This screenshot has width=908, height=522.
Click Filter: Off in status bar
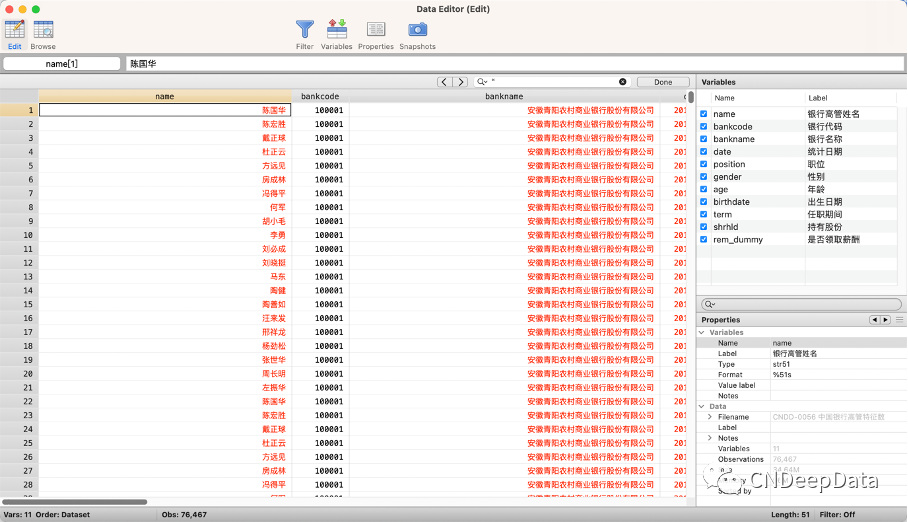tap(837, 514)
